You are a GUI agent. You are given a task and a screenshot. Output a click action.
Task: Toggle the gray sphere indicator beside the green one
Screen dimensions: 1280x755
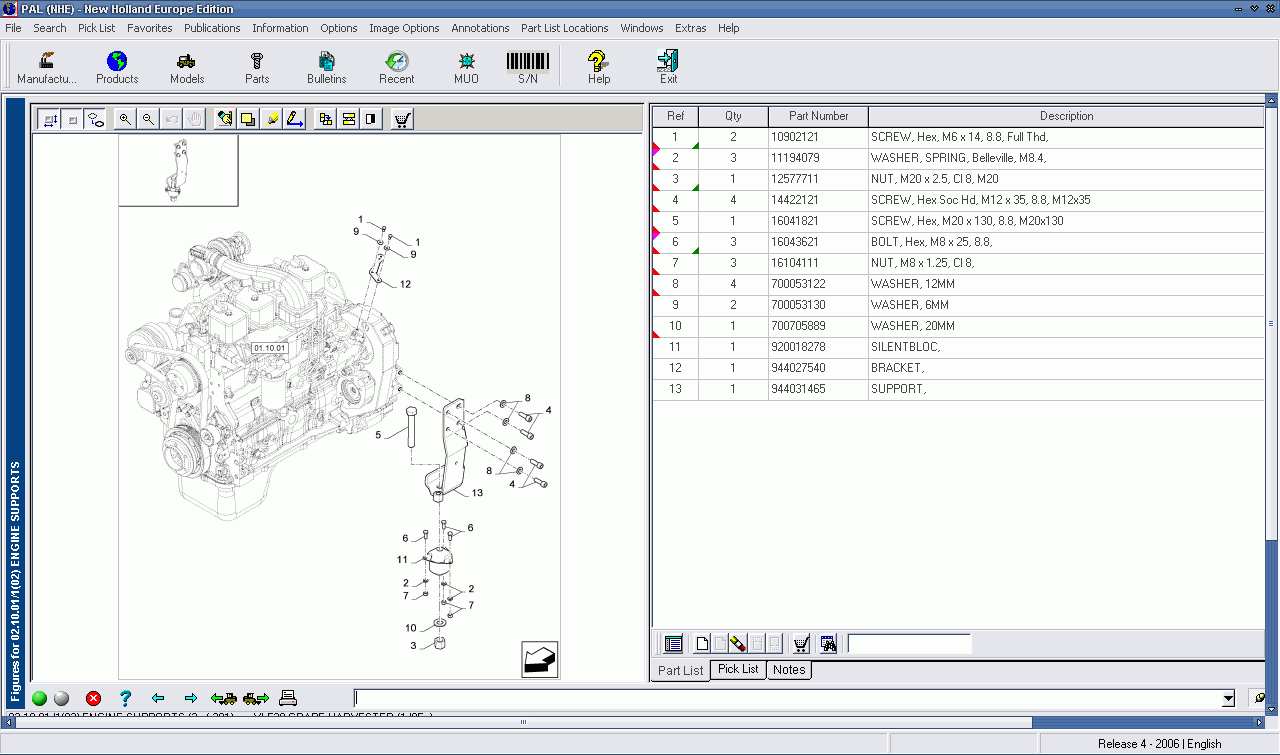coord(60,698)
